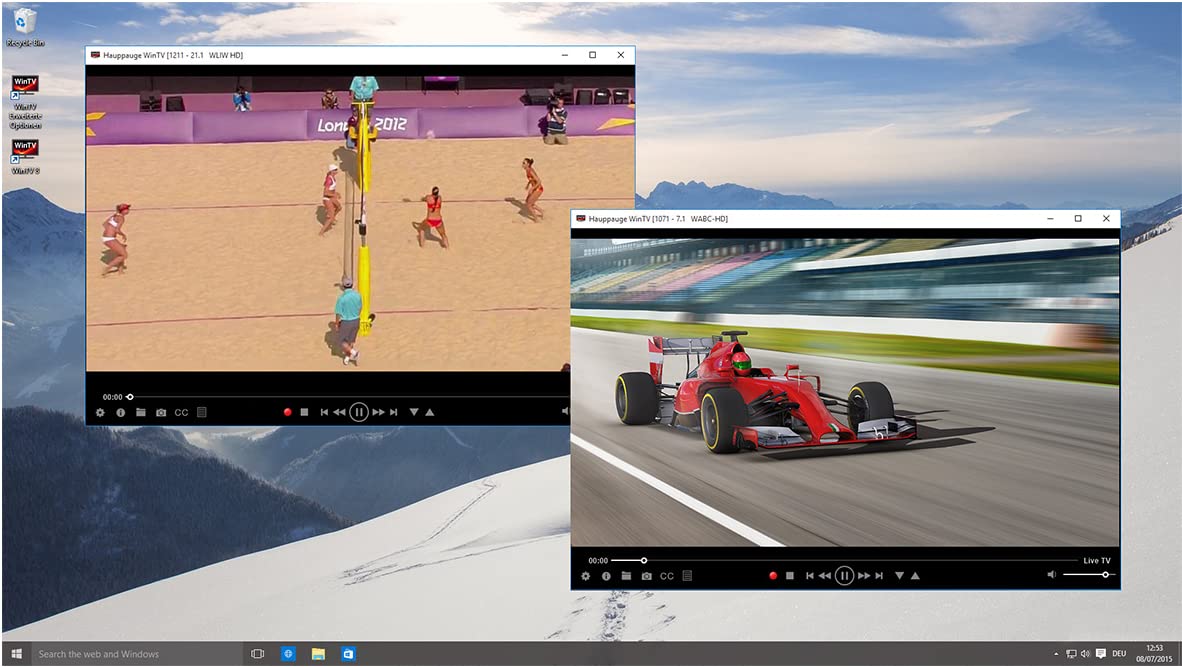Open Task View from the taskbar
1182x667 pixels.
[x=257, y=654]
